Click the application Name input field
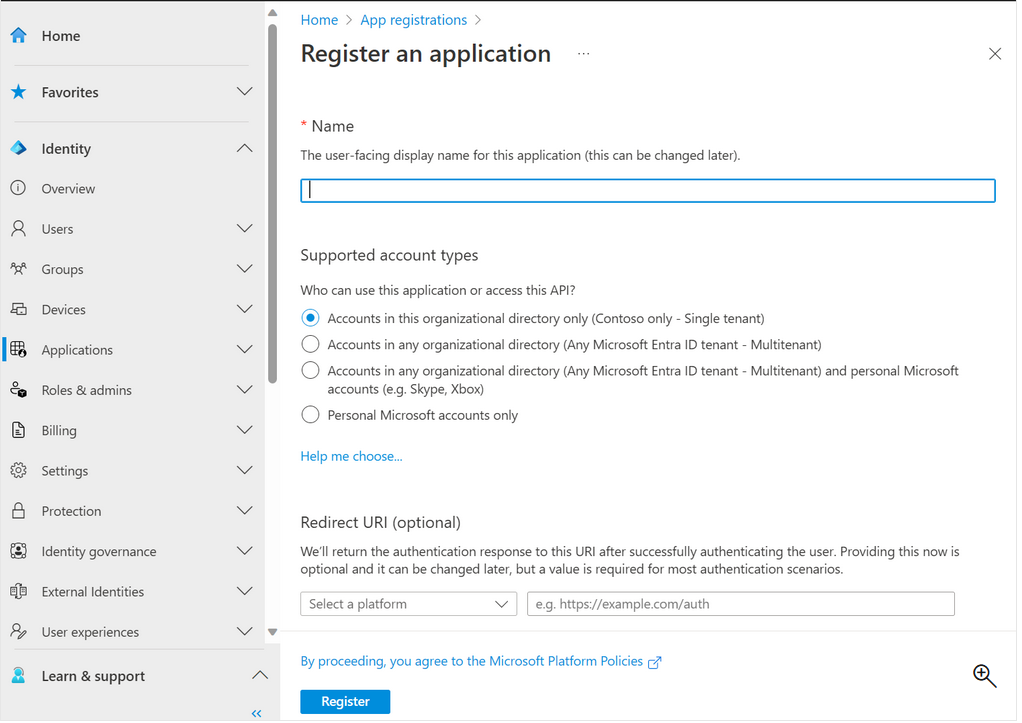 (x=647, y=190)
